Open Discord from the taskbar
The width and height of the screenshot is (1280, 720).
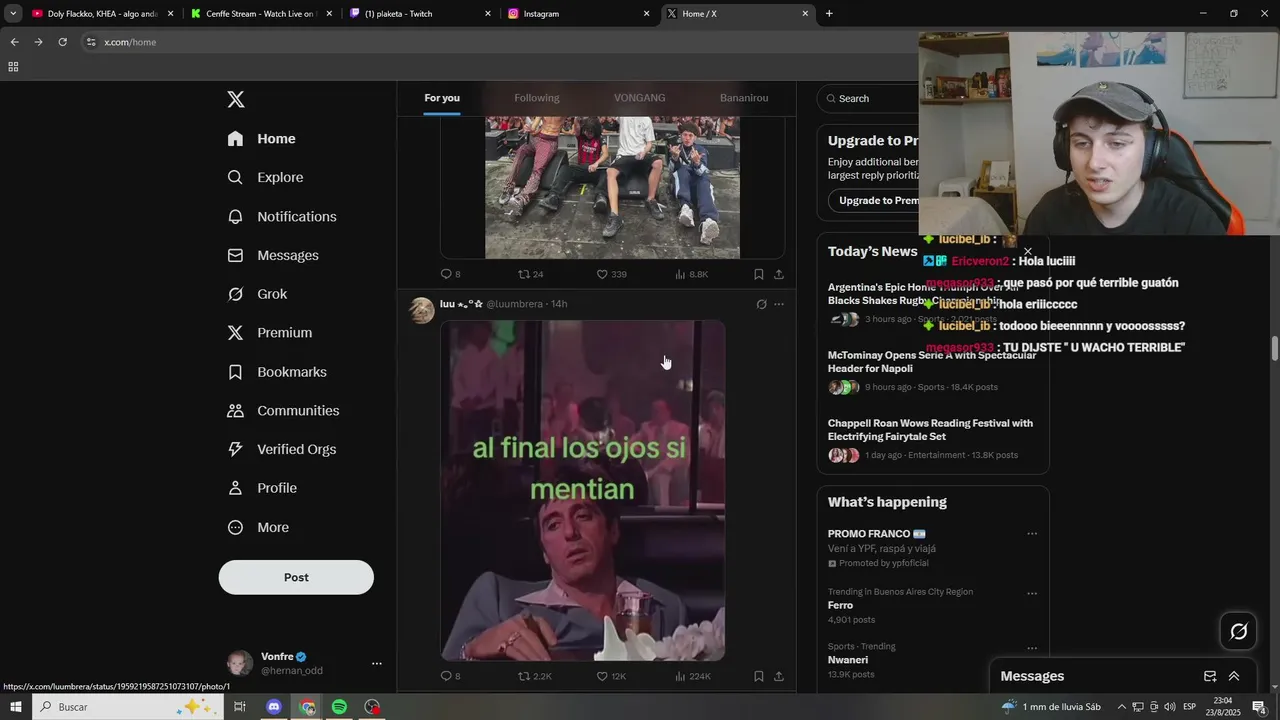pos(274,707)
